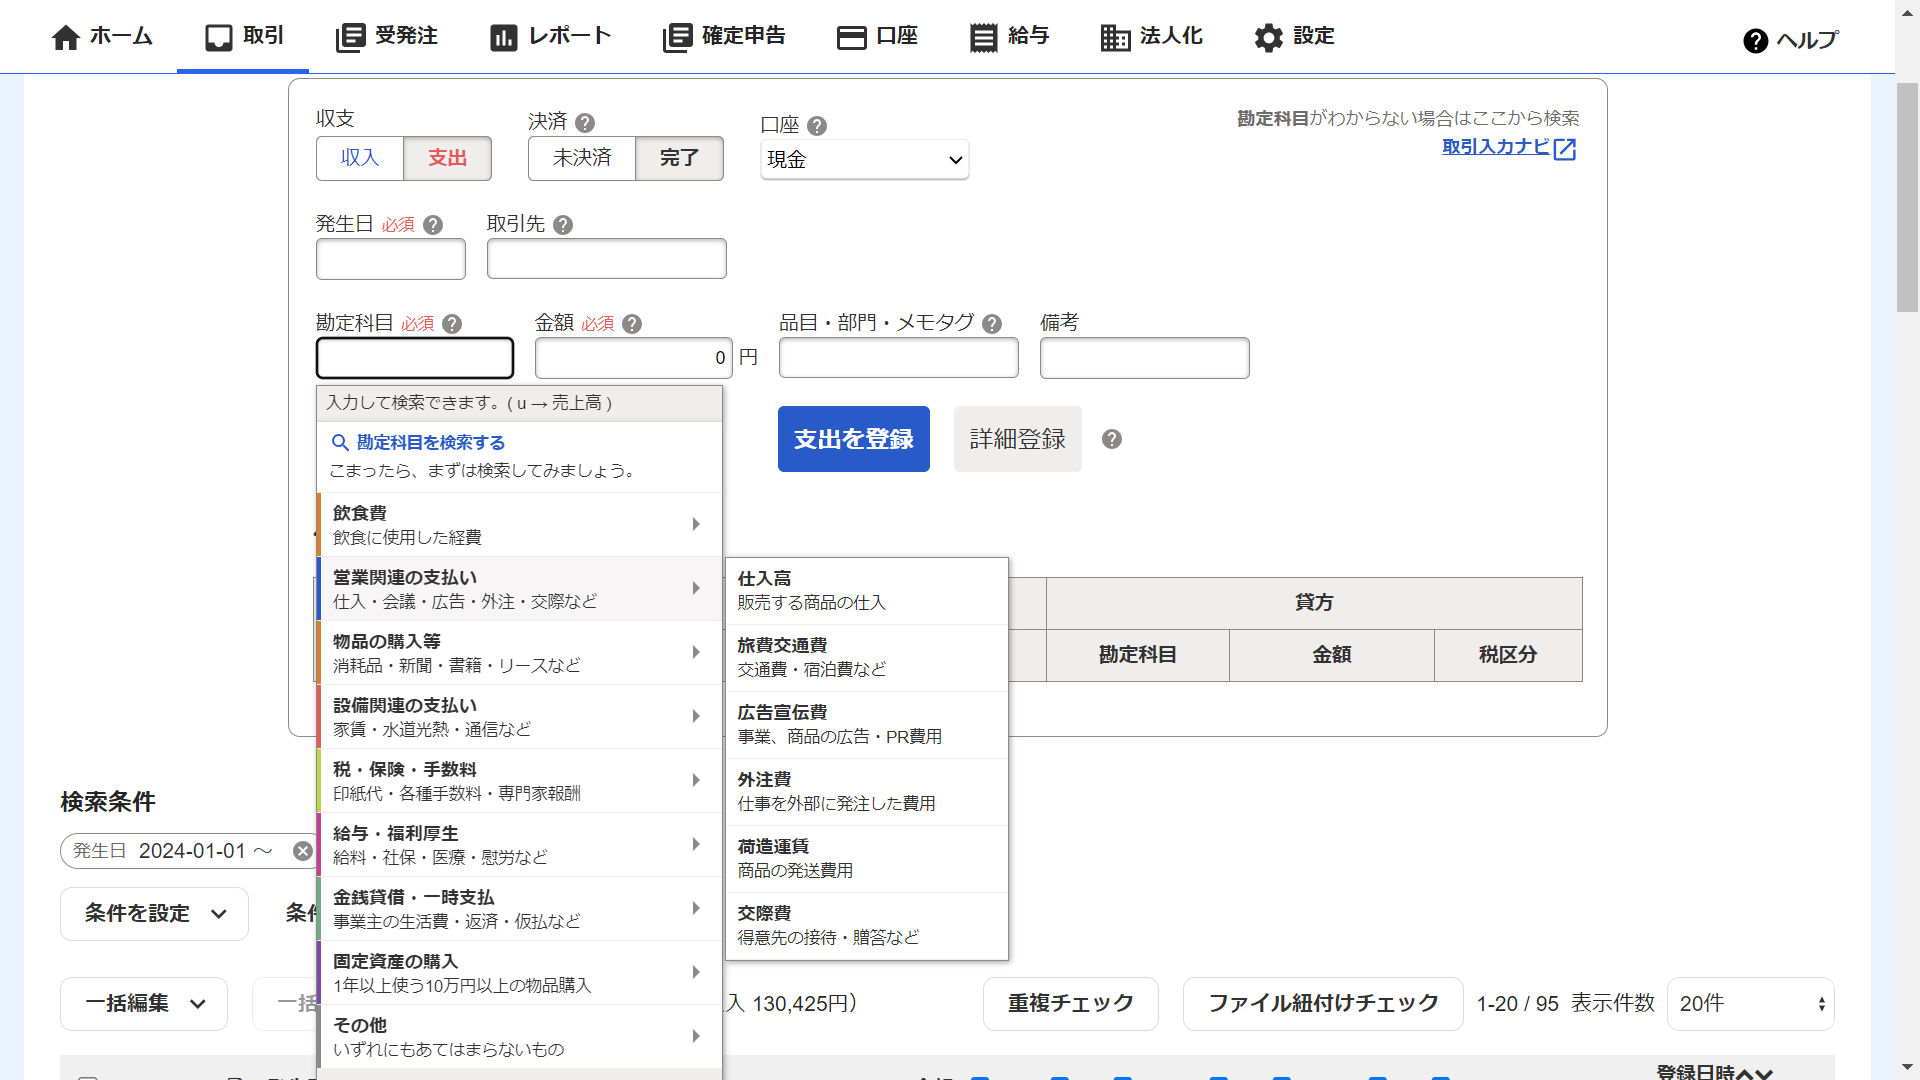Screen dimensions: 1920x1080
Task: Set 決済 status to 未決済
Action: click(x=582, y=158)
